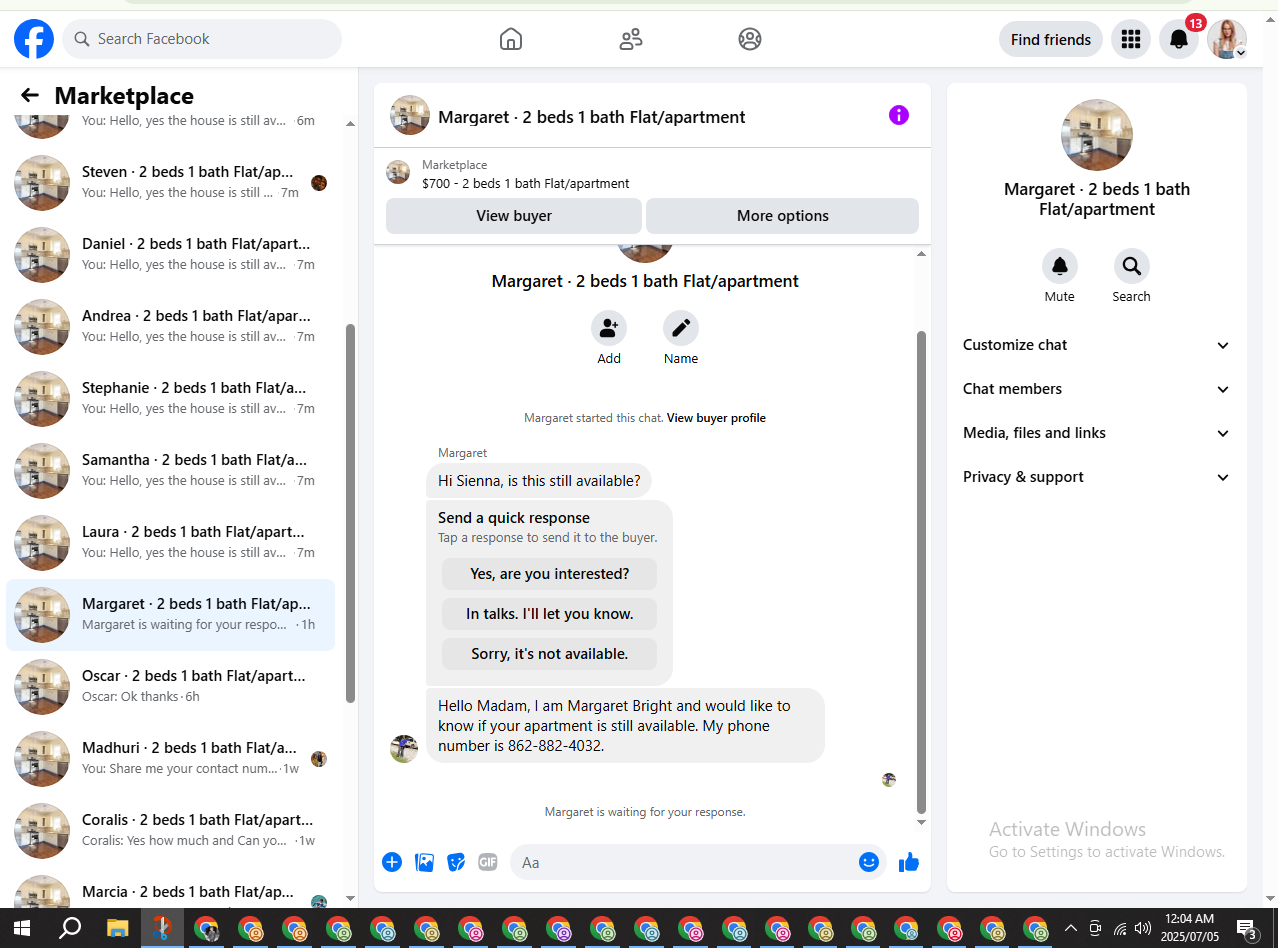Image resolution: width=1278 pixels, height=948 pixels.
Task: Expand Privacy & support section
Action: click(1097, 477)
